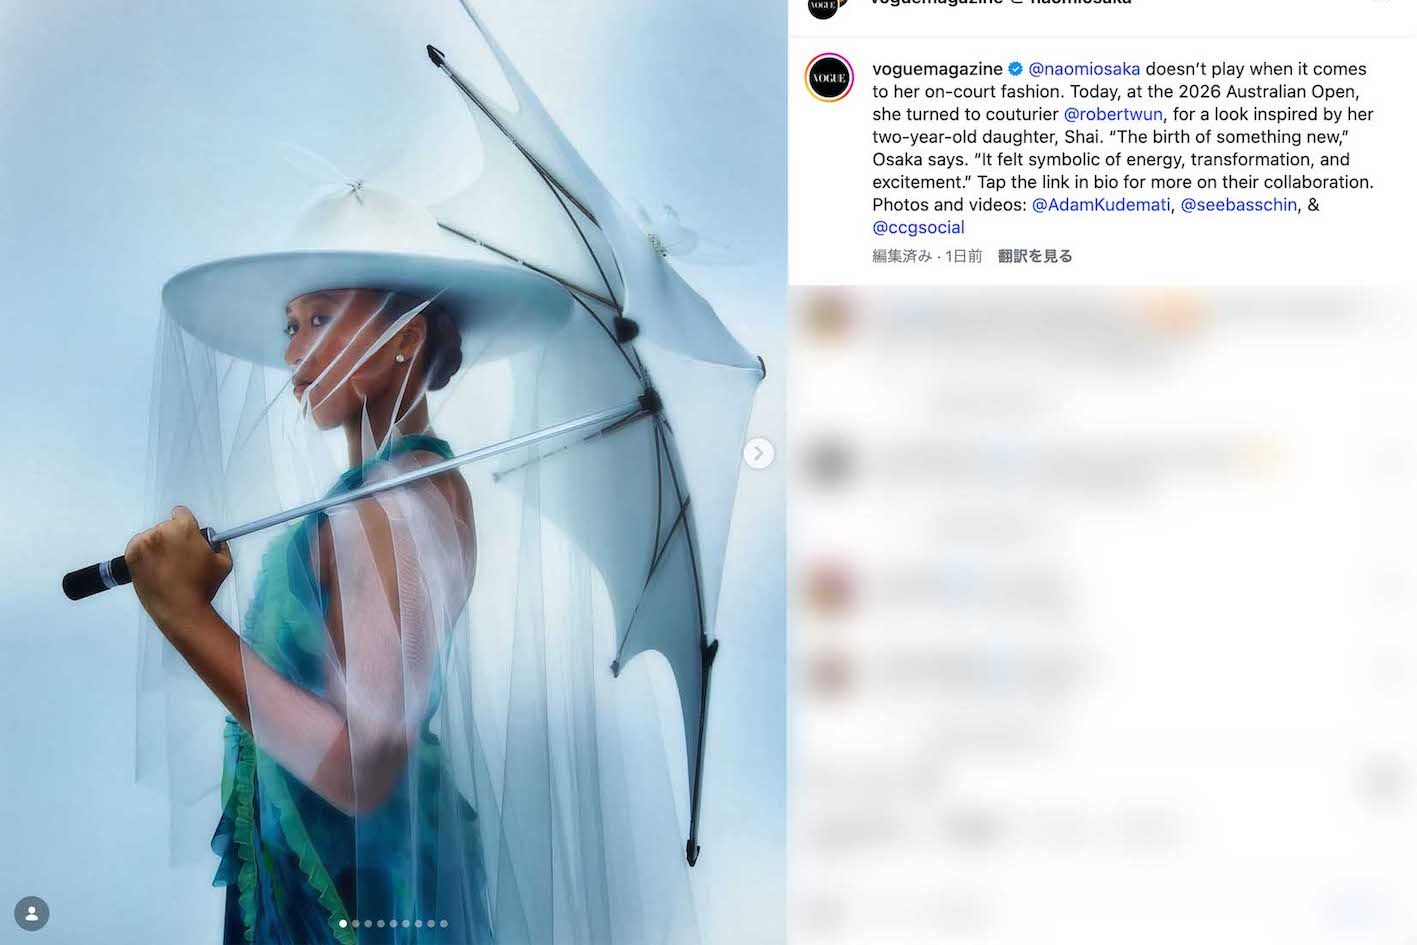Viewport: 1417px width, 945px height.
Task: Click 翻訳を見る to translate caption
Action: pos(1035,256)
